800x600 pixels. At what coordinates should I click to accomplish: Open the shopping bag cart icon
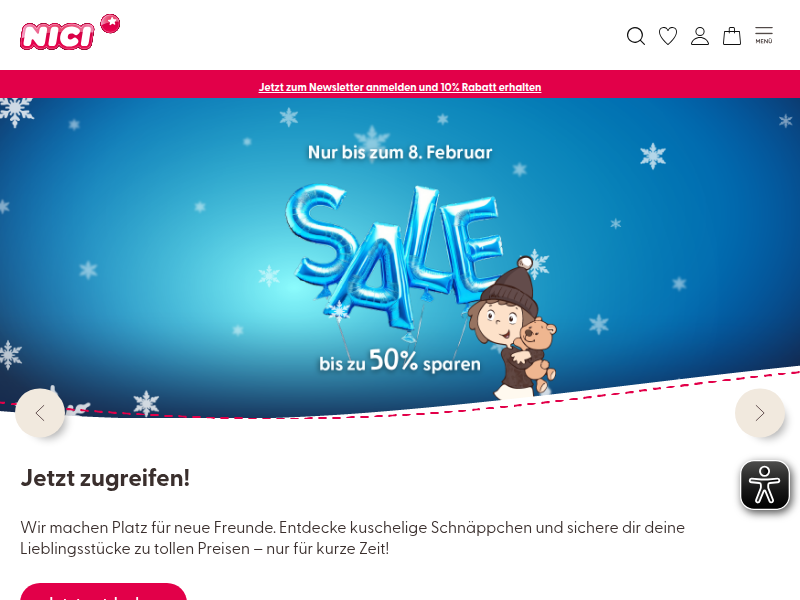[x=732, y=36]
